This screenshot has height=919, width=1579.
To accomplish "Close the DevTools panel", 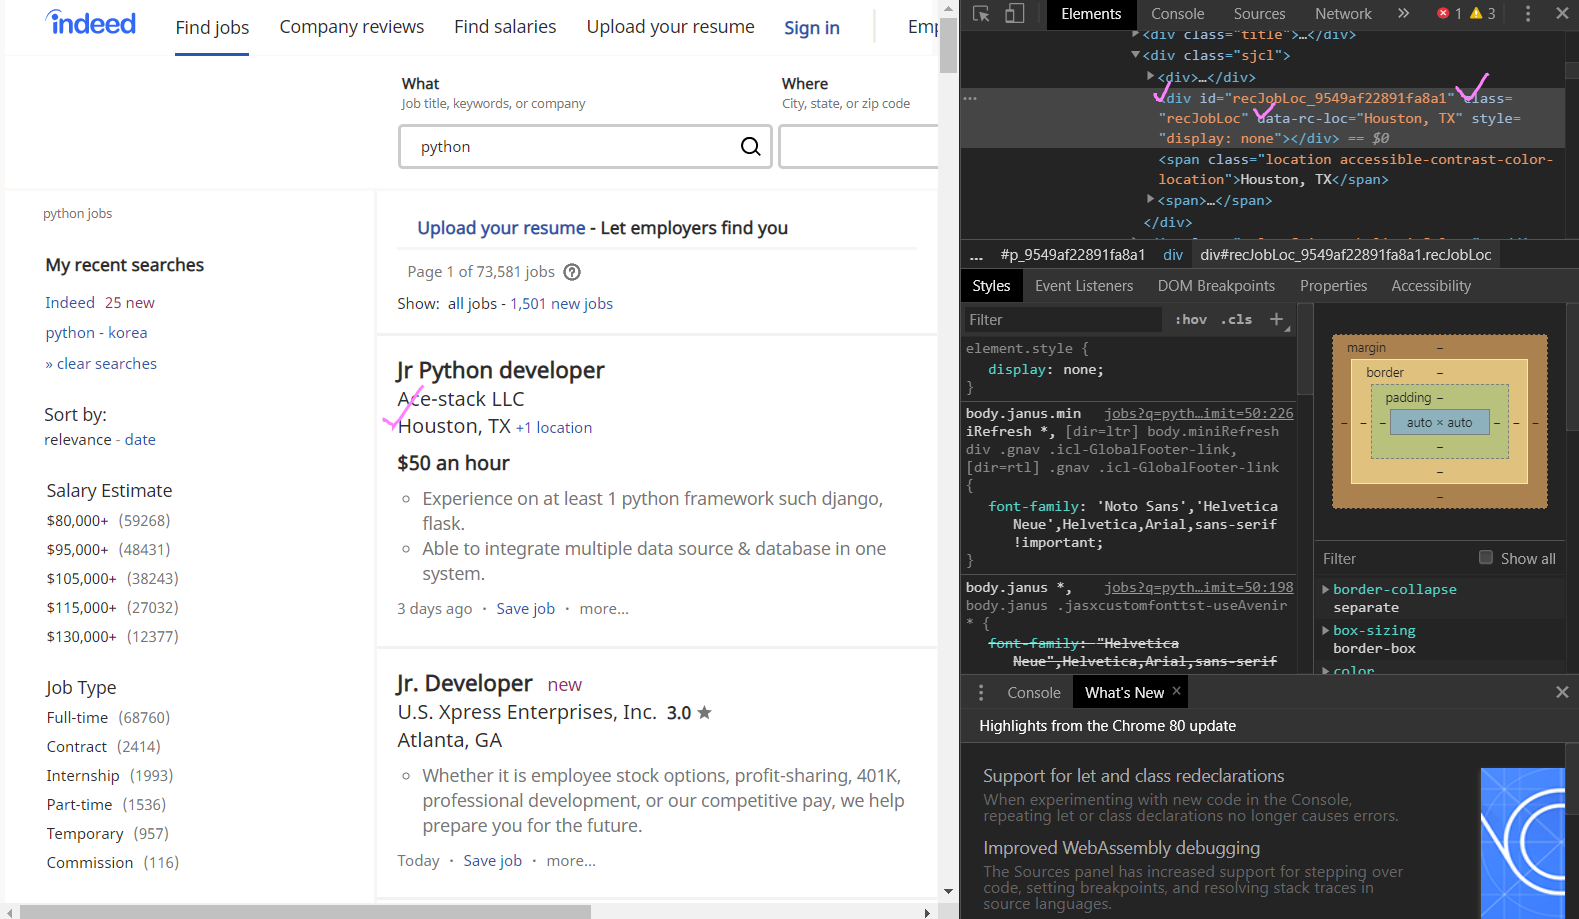I will click(x=1562, y=13).
